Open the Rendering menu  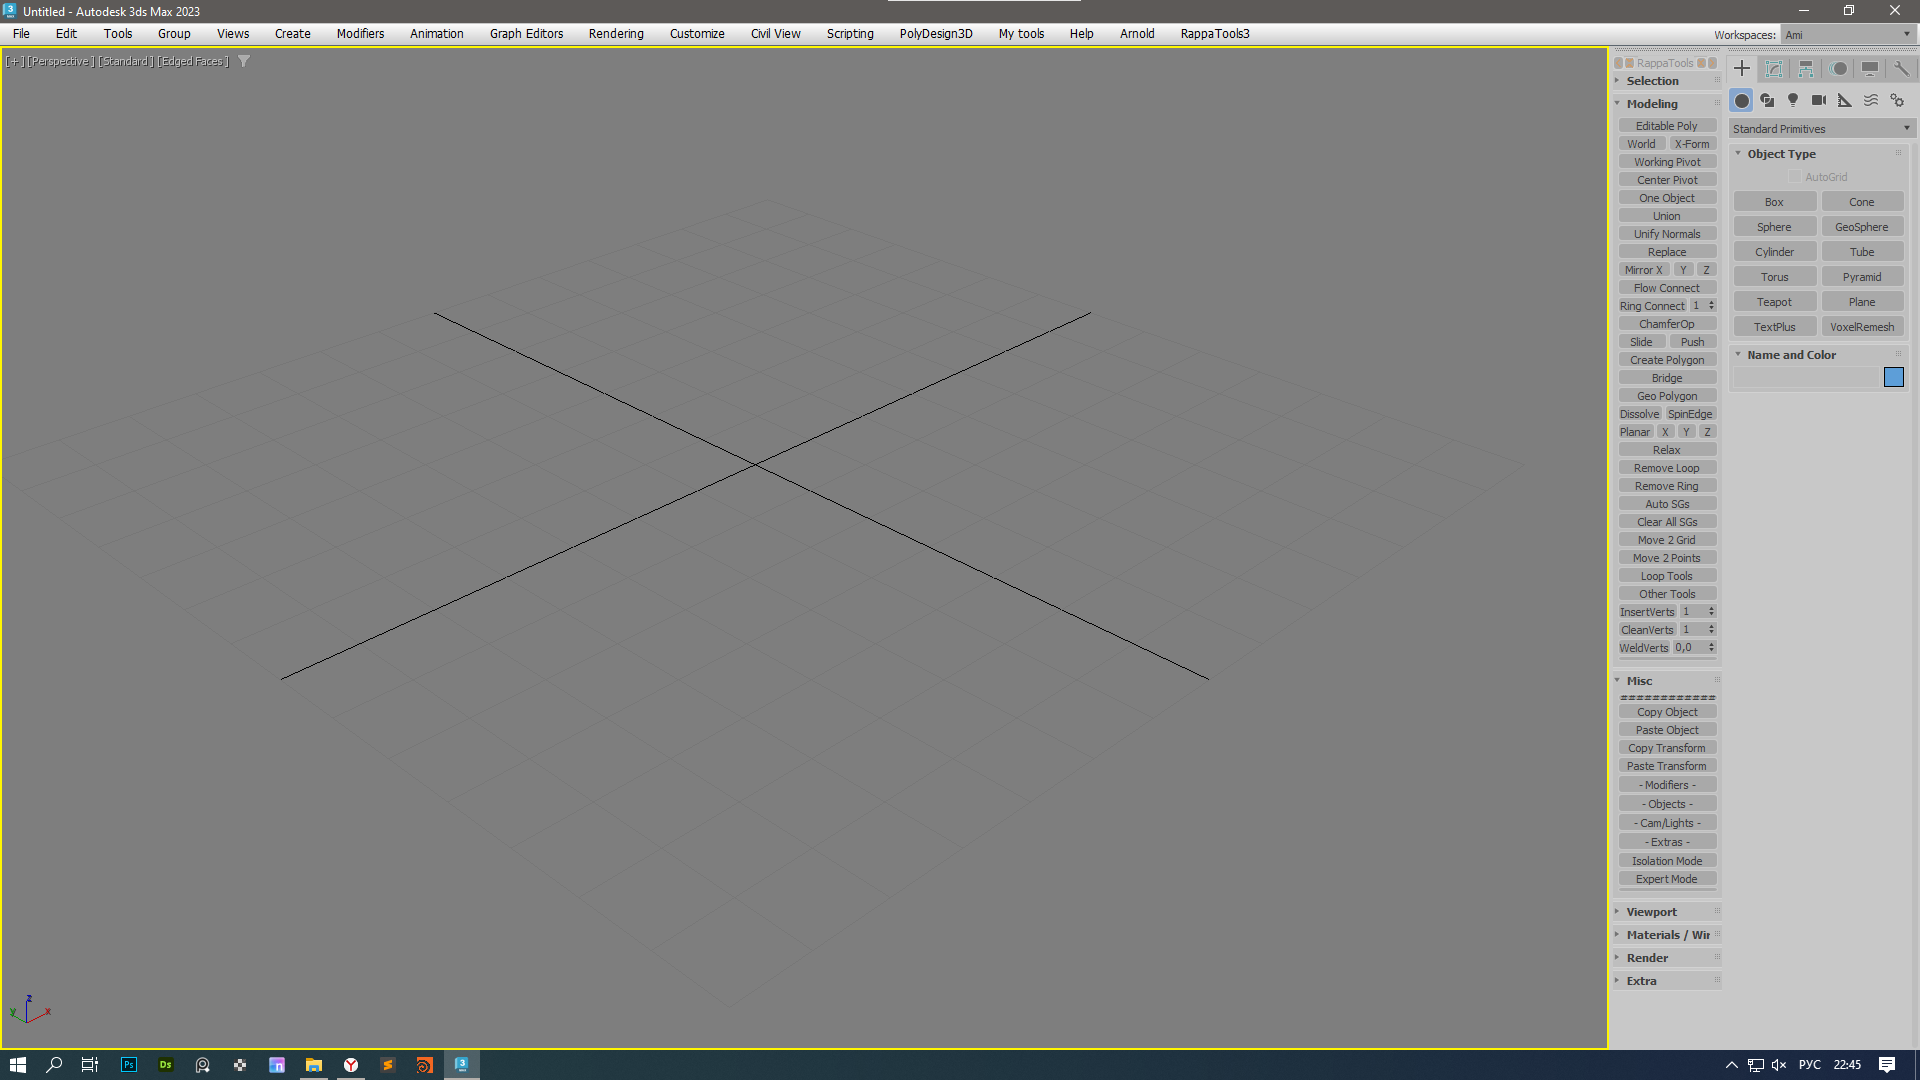pyautogui.click(x=615, y=34)
